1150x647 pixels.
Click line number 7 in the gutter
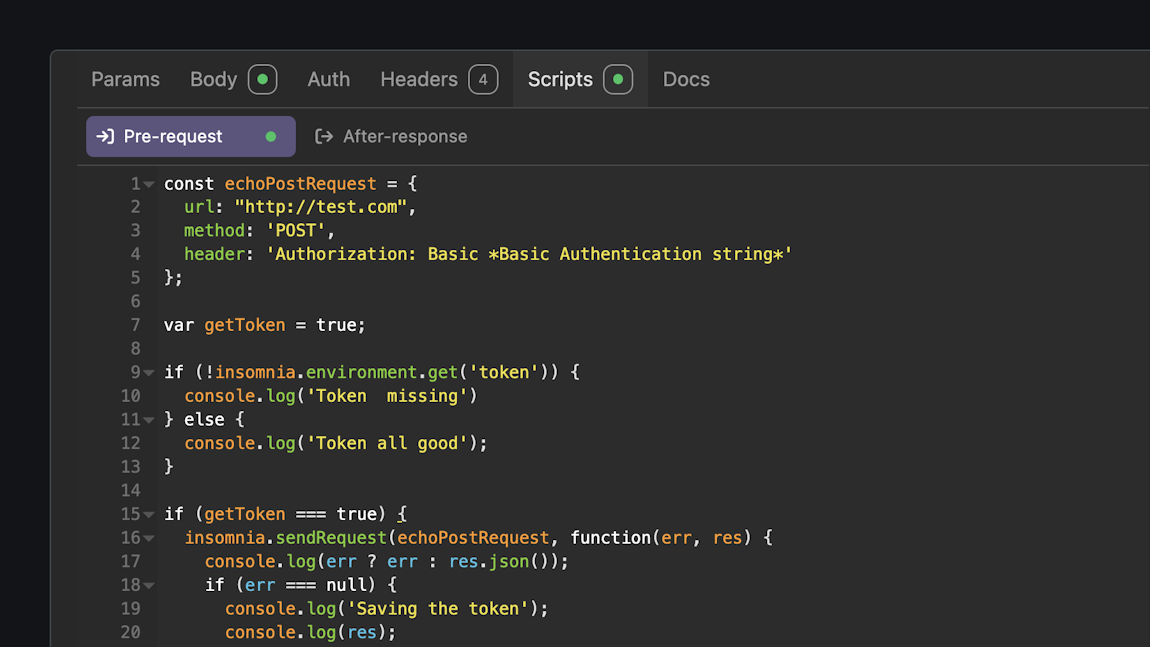pyautogui.click(x=135, y=324)
